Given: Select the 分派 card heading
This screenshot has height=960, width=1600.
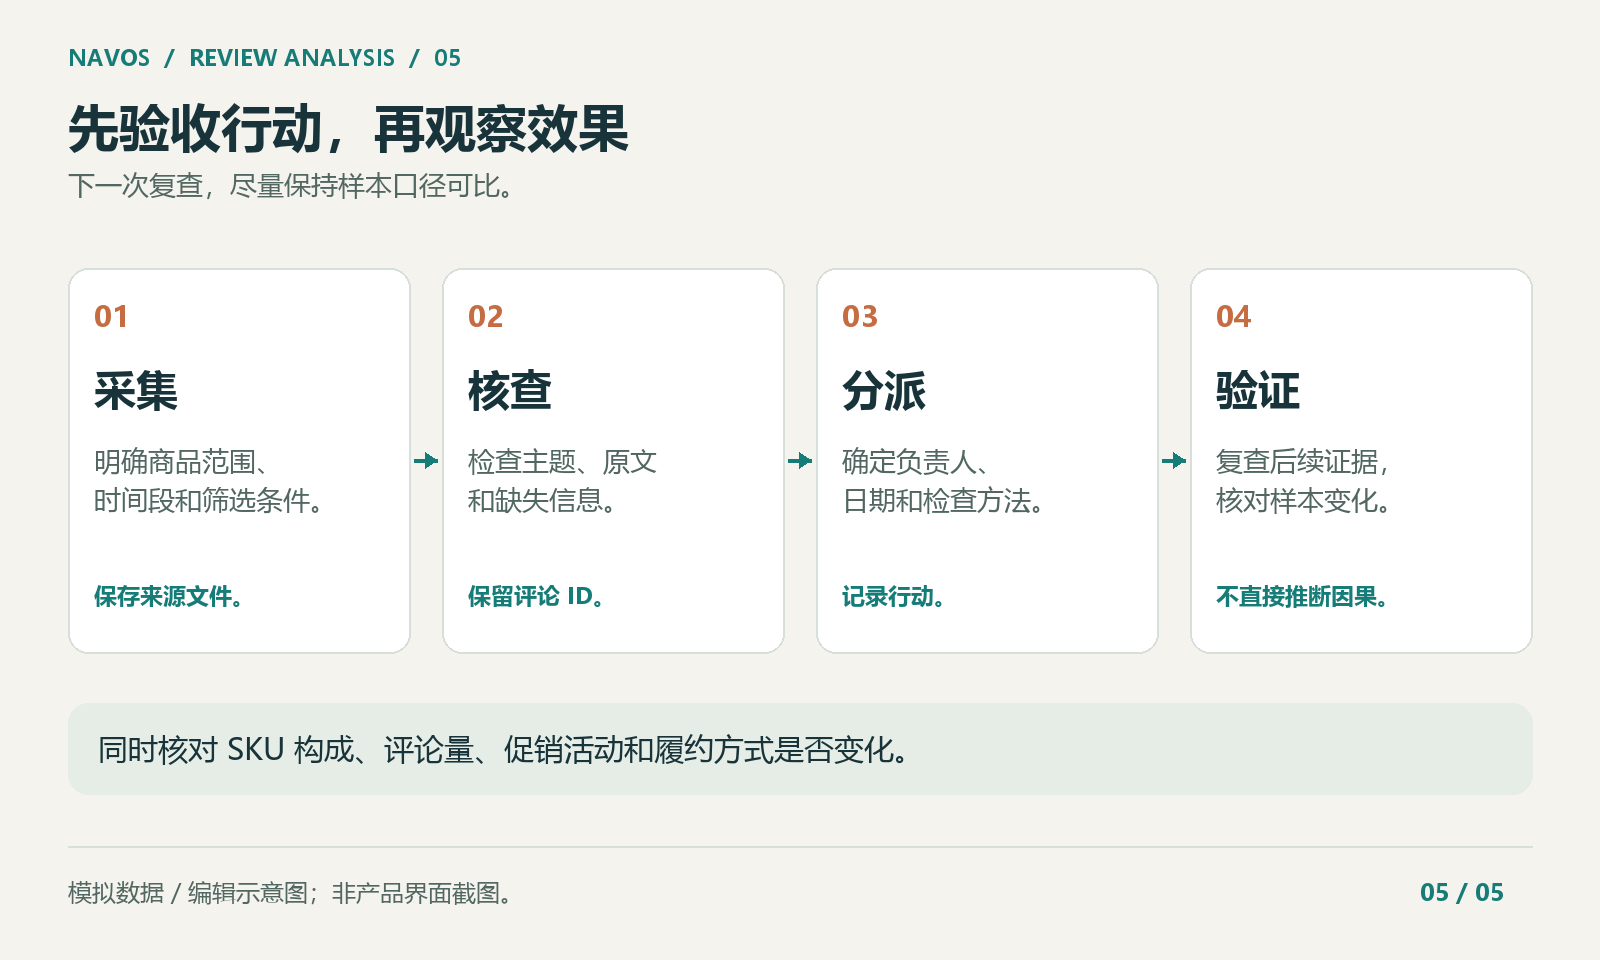Looking at the screenshot, I should 884,390.
